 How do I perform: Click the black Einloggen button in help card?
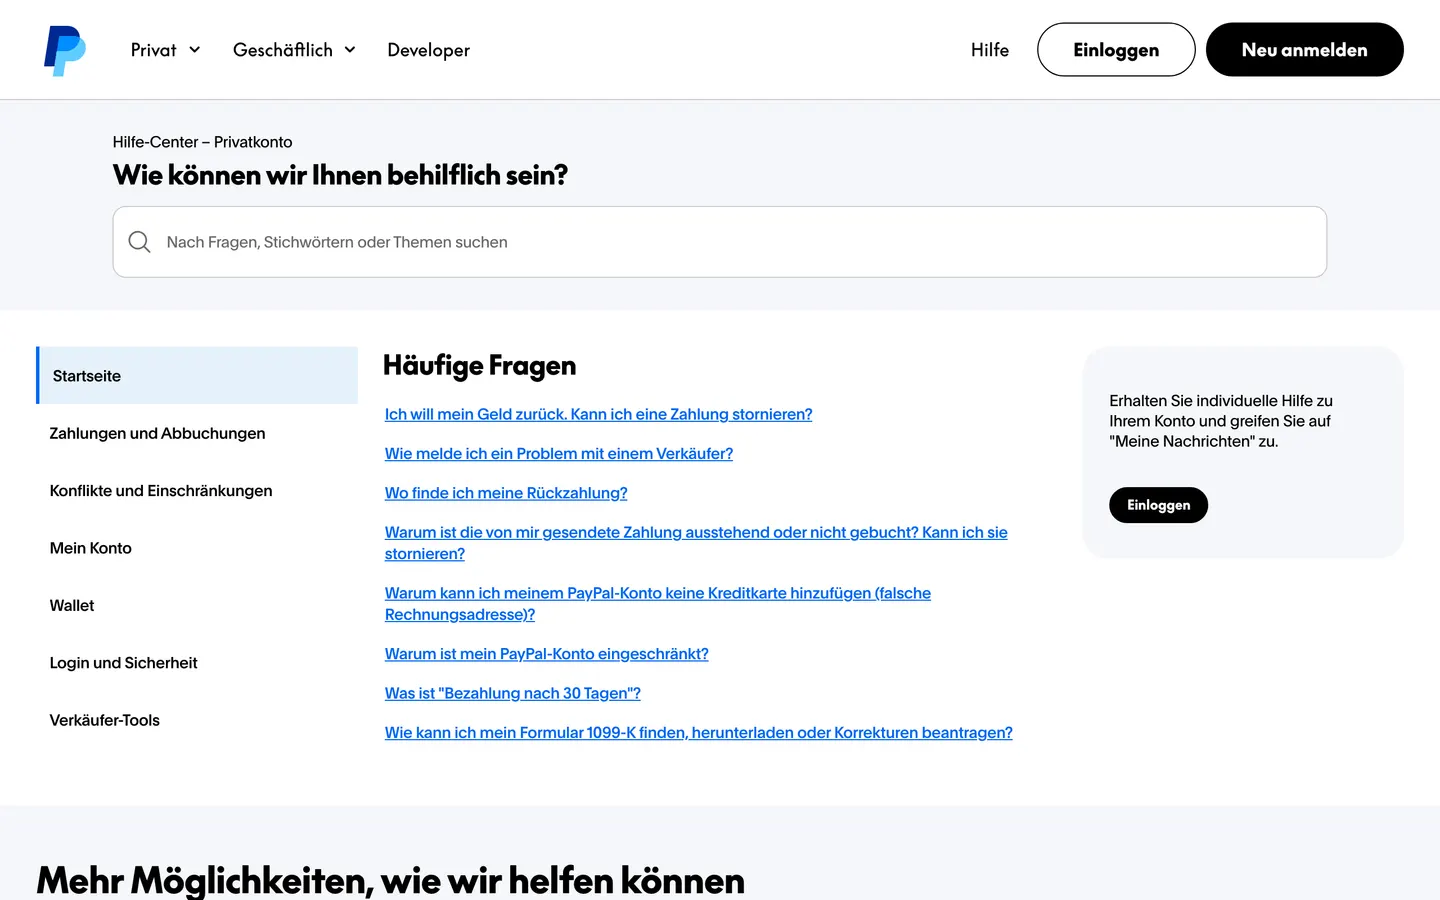coord(1158,505)
